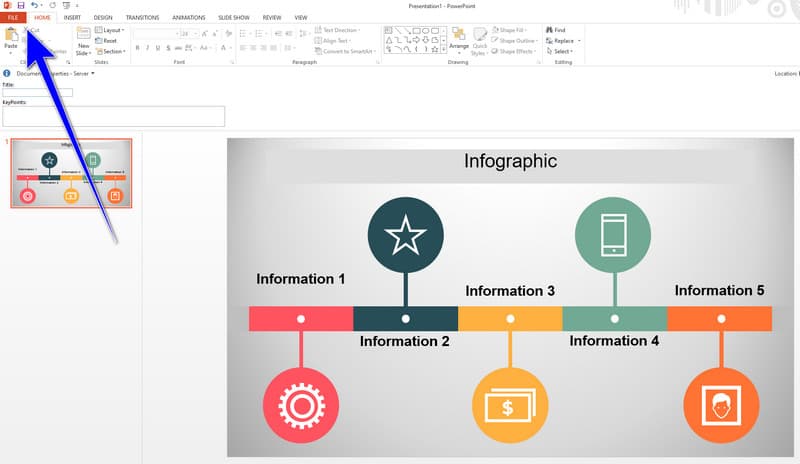
Task: Select the Infographic title text on the slide
Action: (510, 161)
